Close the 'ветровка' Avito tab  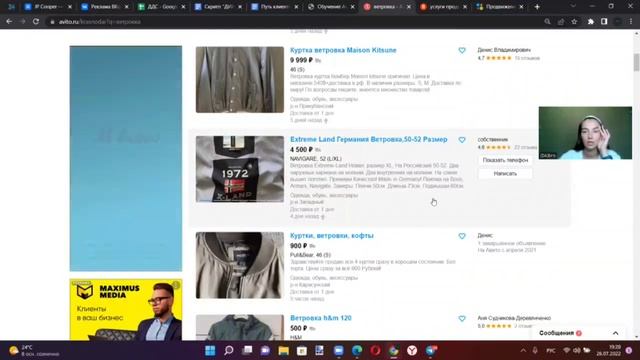pos(409,7)
